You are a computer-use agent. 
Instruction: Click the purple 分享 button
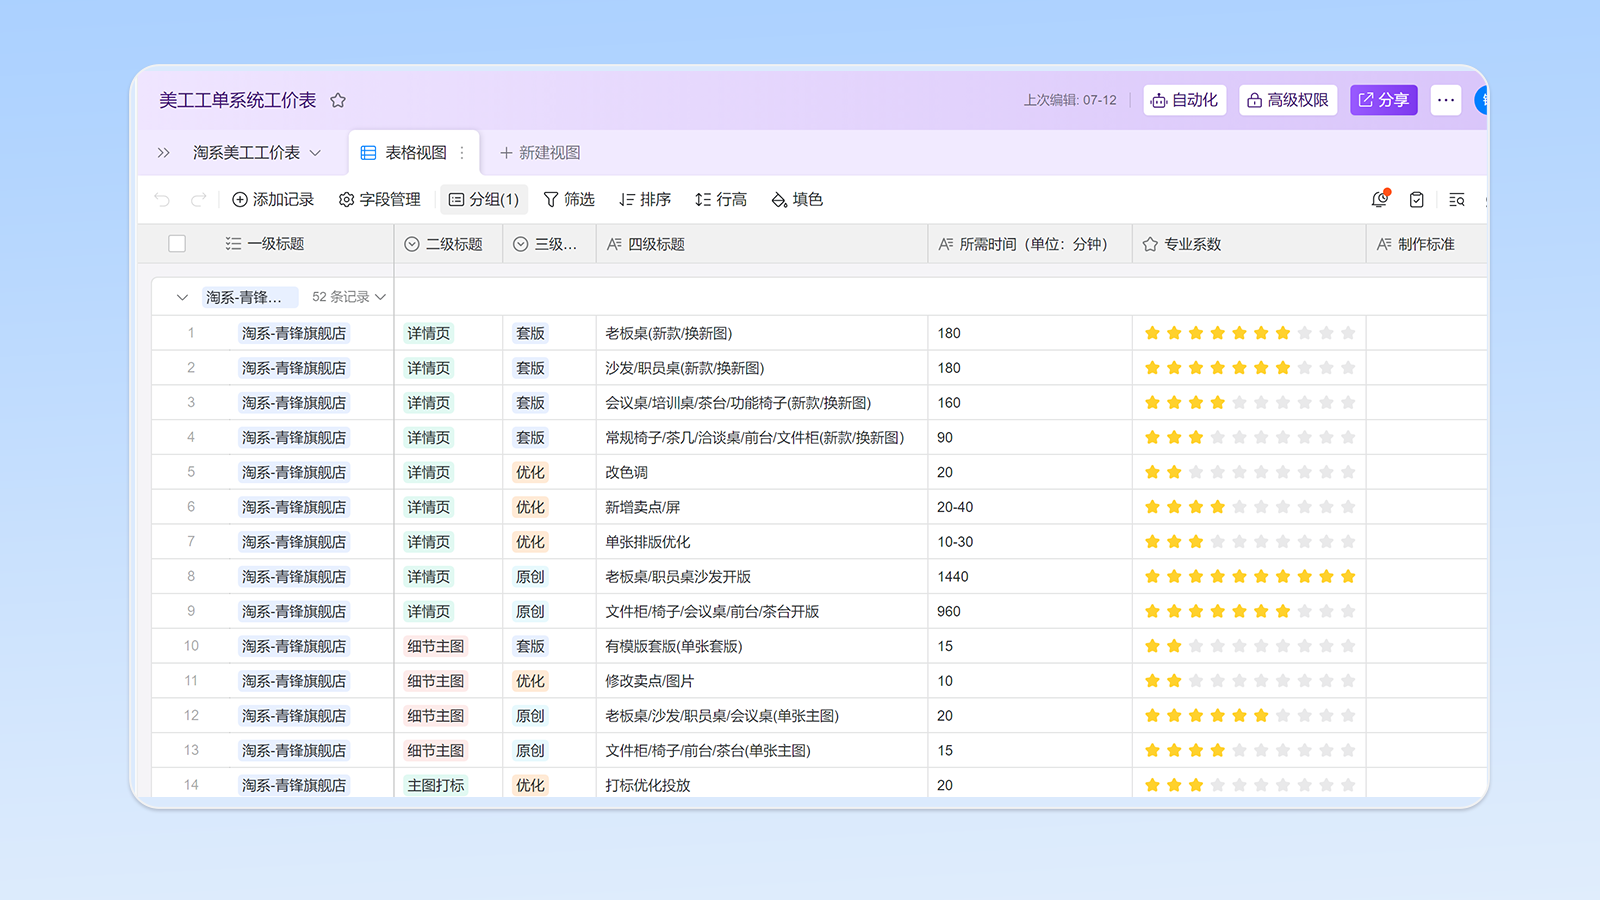1384,100
